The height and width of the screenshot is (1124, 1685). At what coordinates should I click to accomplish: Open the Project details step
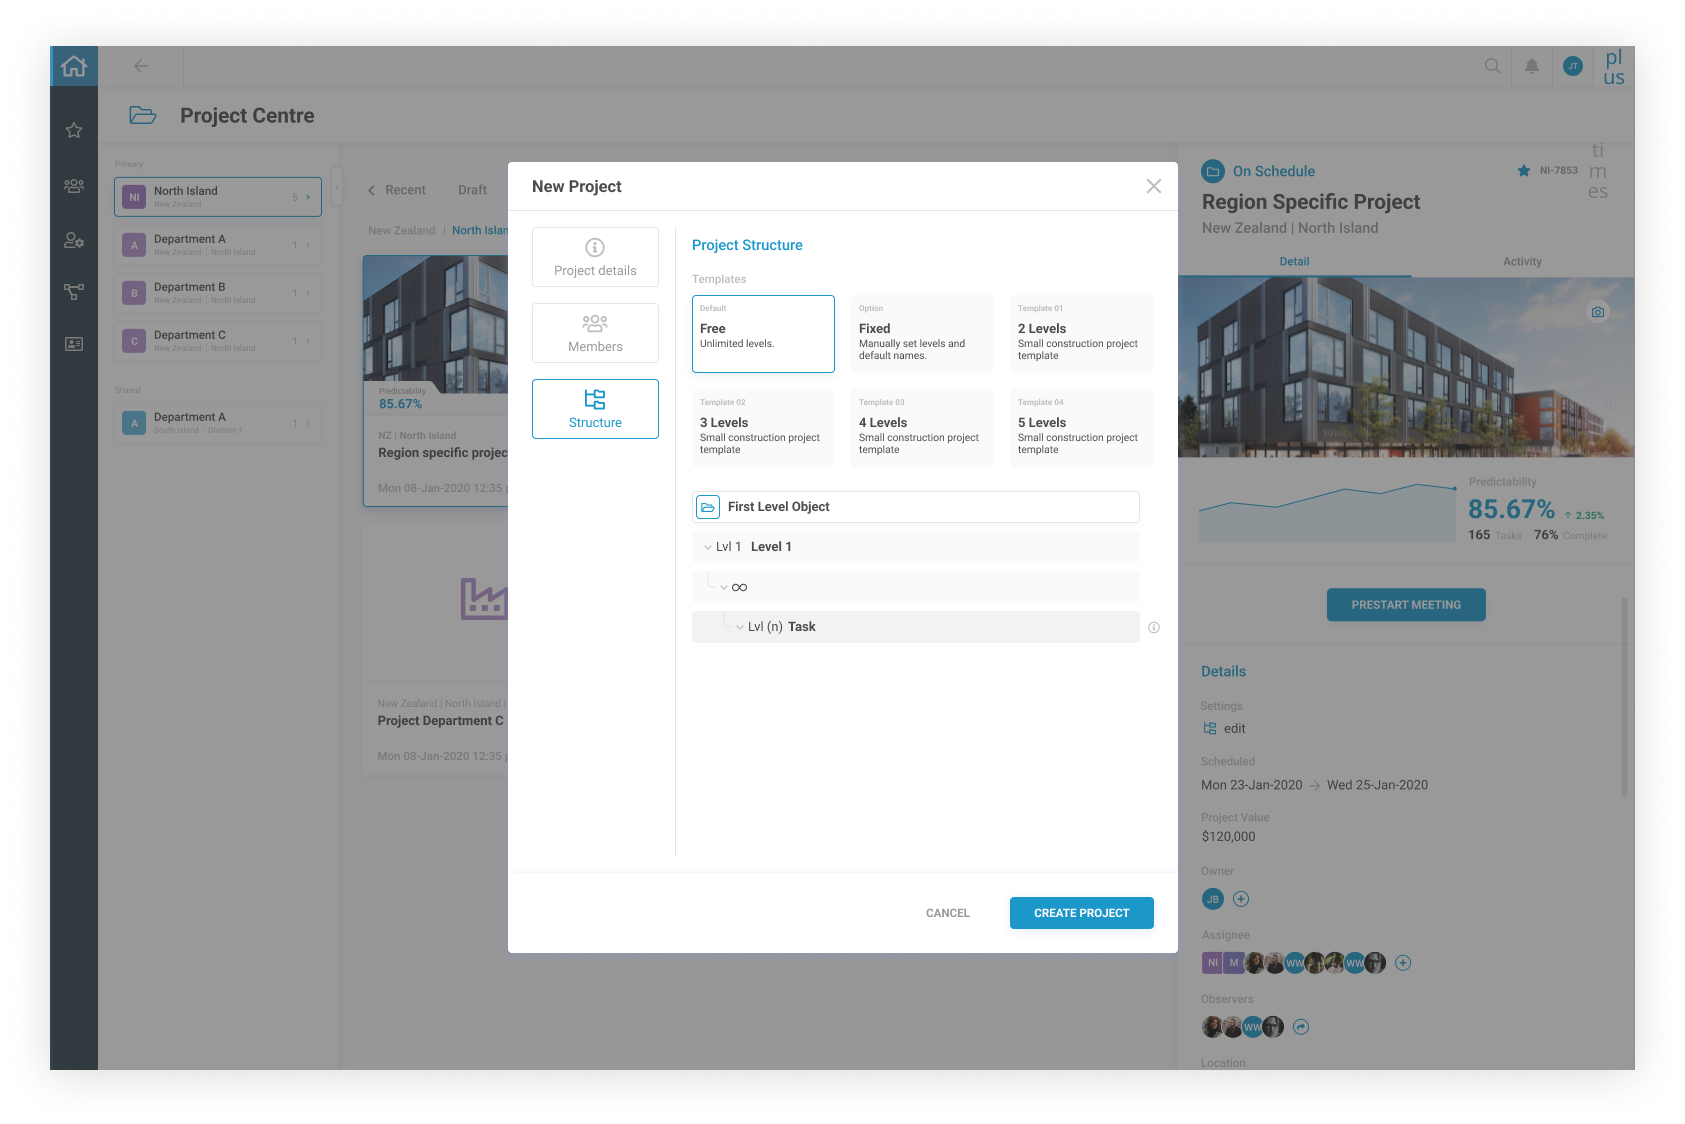pos(595,257)
